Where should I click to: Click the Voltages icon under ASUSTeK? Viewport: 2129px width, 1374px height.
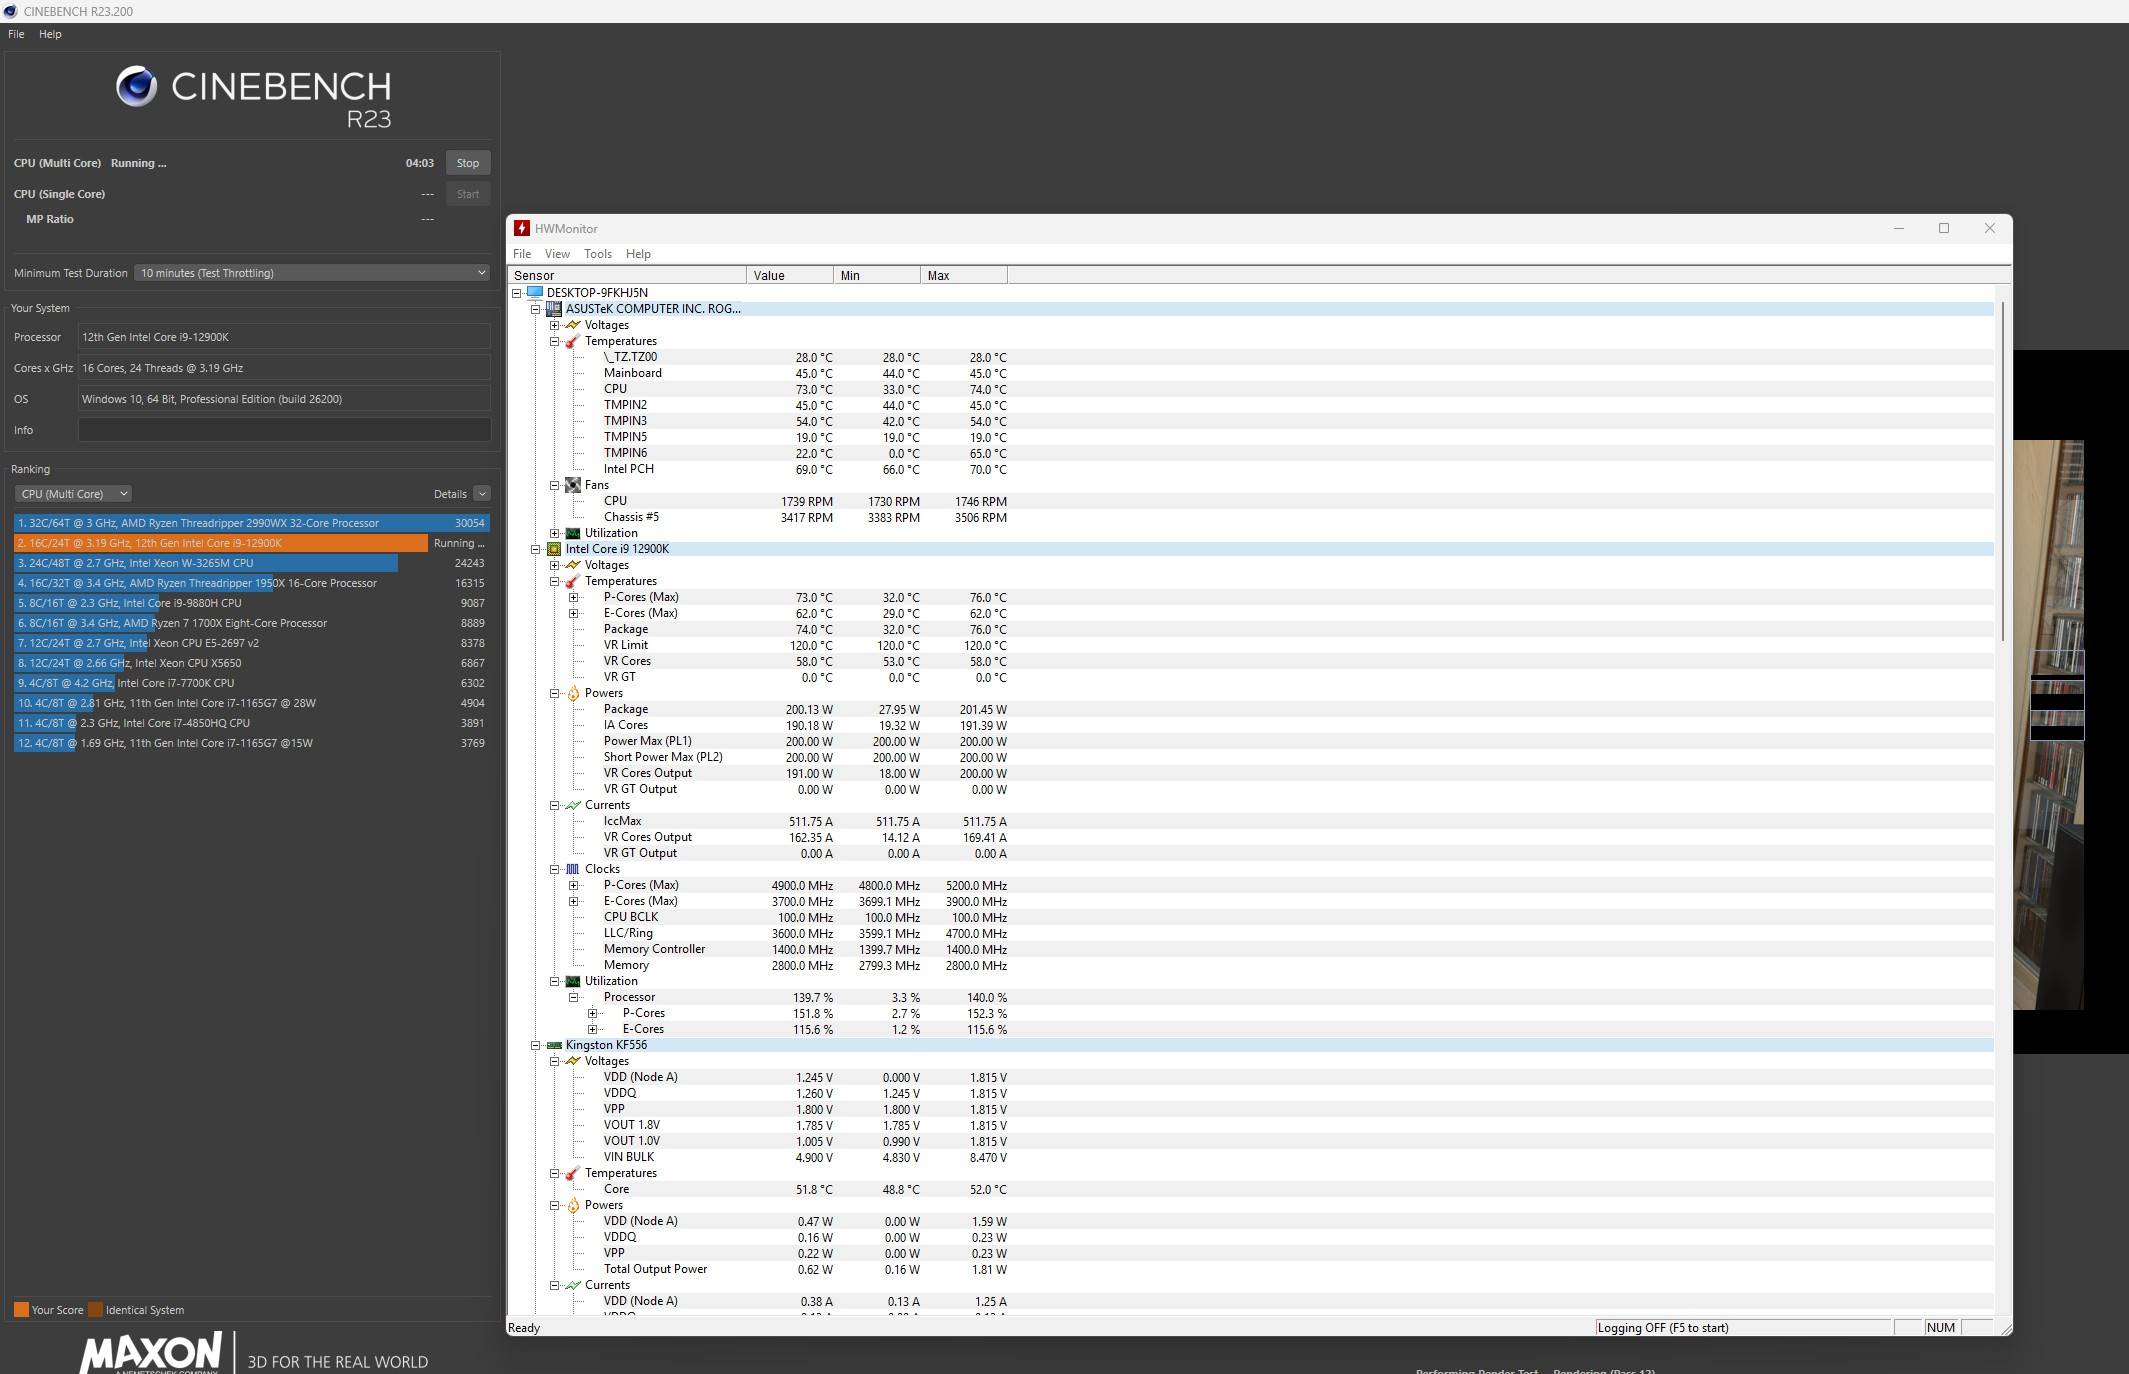[573, 325]
